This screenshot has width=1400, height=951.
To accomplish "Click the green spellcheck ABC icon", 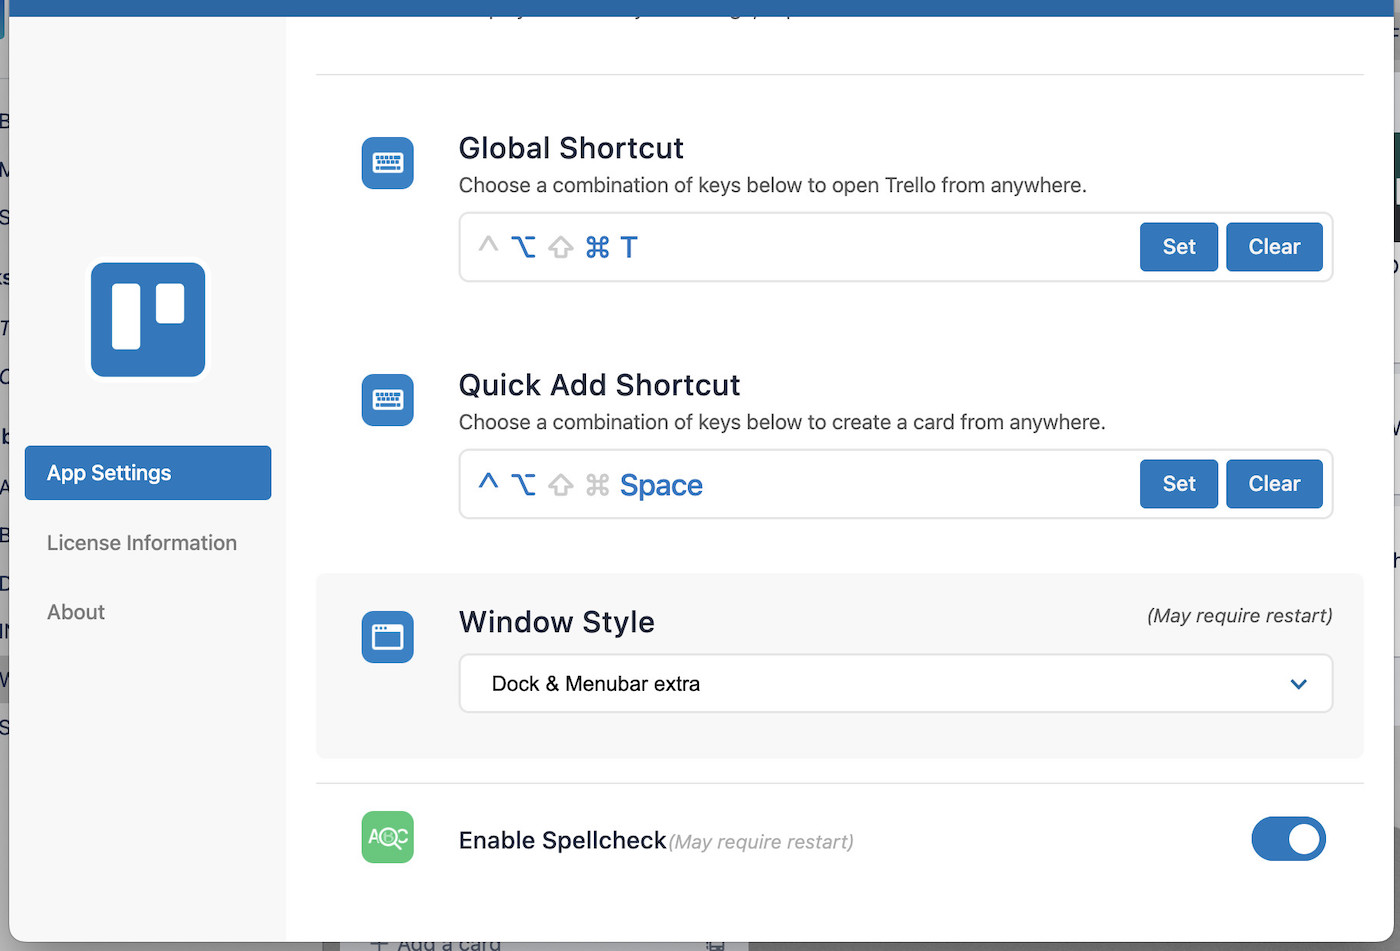I will pos(387,838).
